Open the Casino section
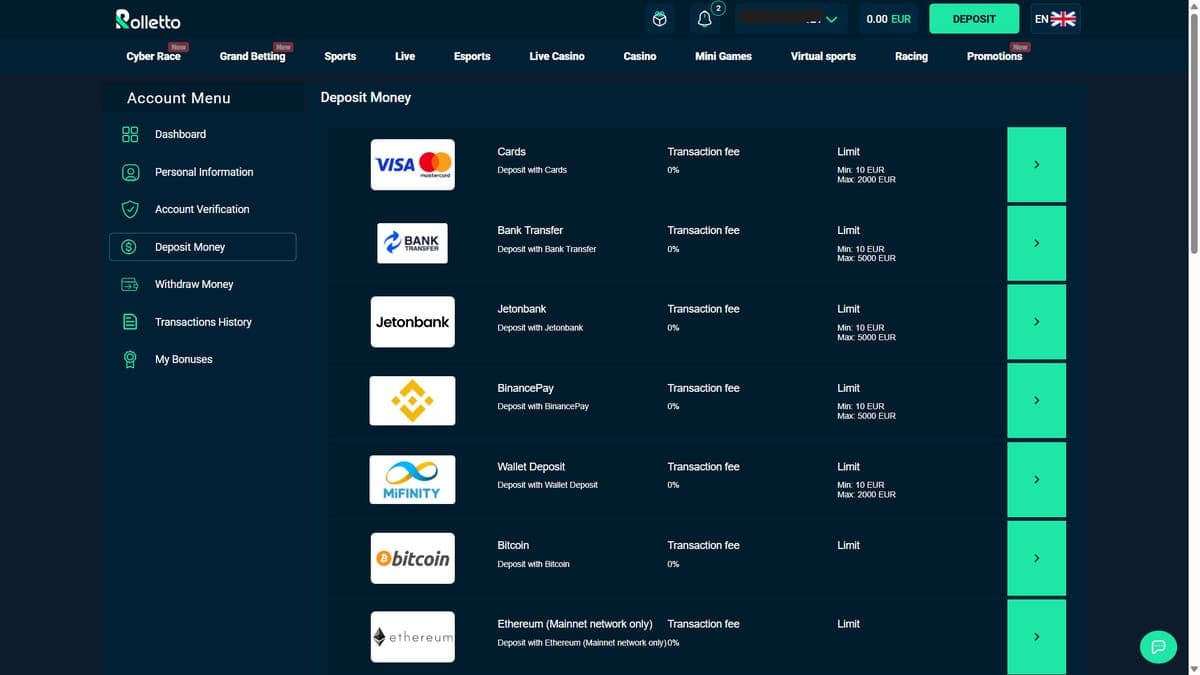 click(x=640, y=56)
